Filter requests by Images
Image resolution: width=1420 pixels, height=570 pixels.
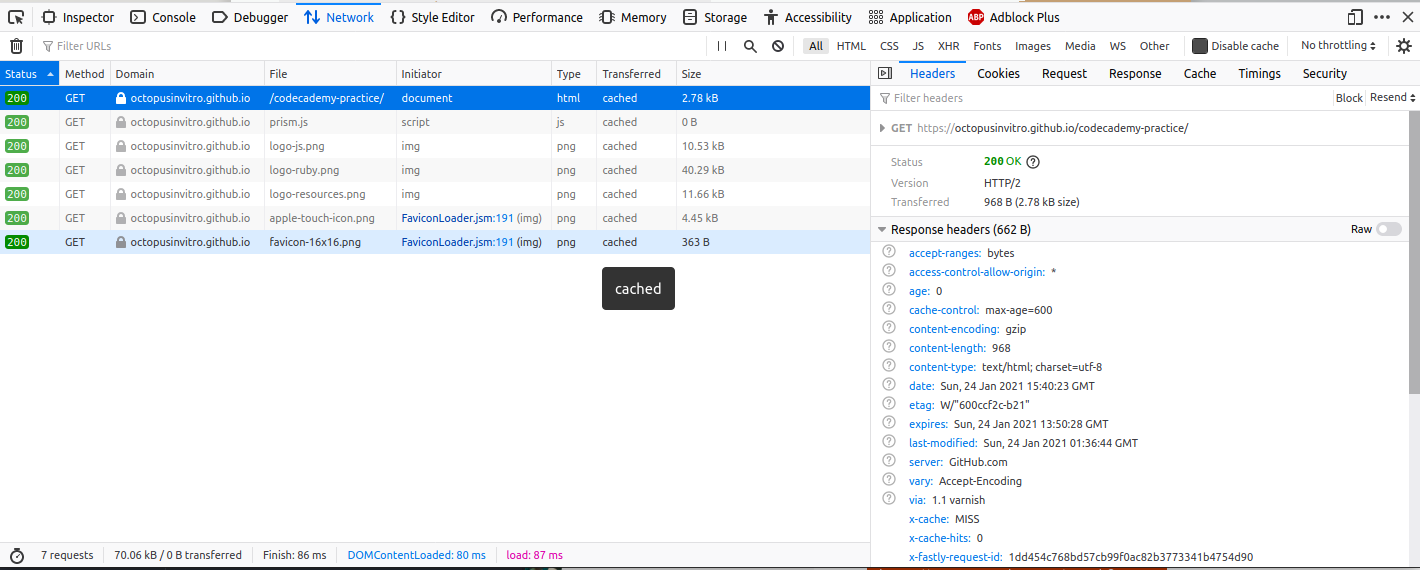(1033, 46)
